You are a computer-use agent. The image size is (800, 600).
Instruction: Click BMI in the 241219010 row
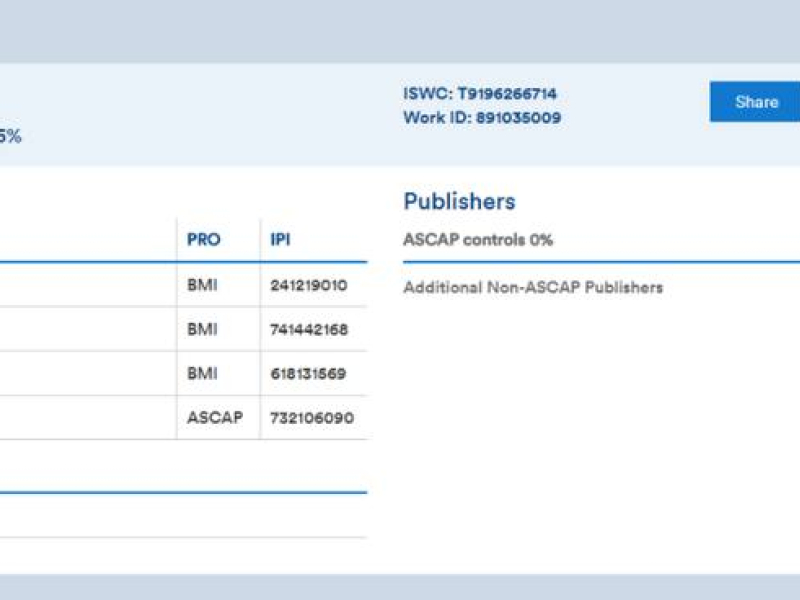tap(202, 285)
